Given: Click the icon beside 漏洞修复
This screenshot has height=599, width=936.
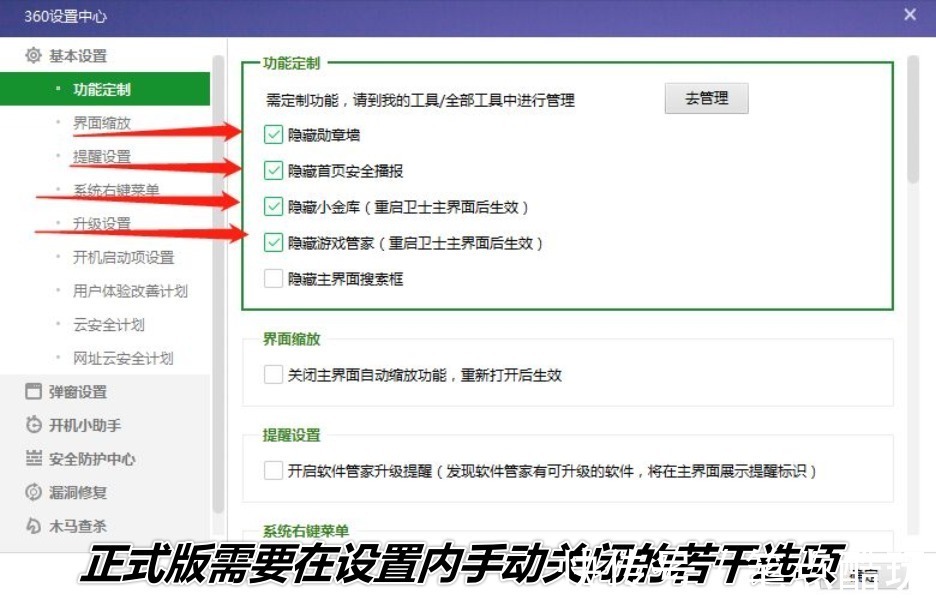Looking at the screenshot, I should pyautogui.click(x=33, y=492).
